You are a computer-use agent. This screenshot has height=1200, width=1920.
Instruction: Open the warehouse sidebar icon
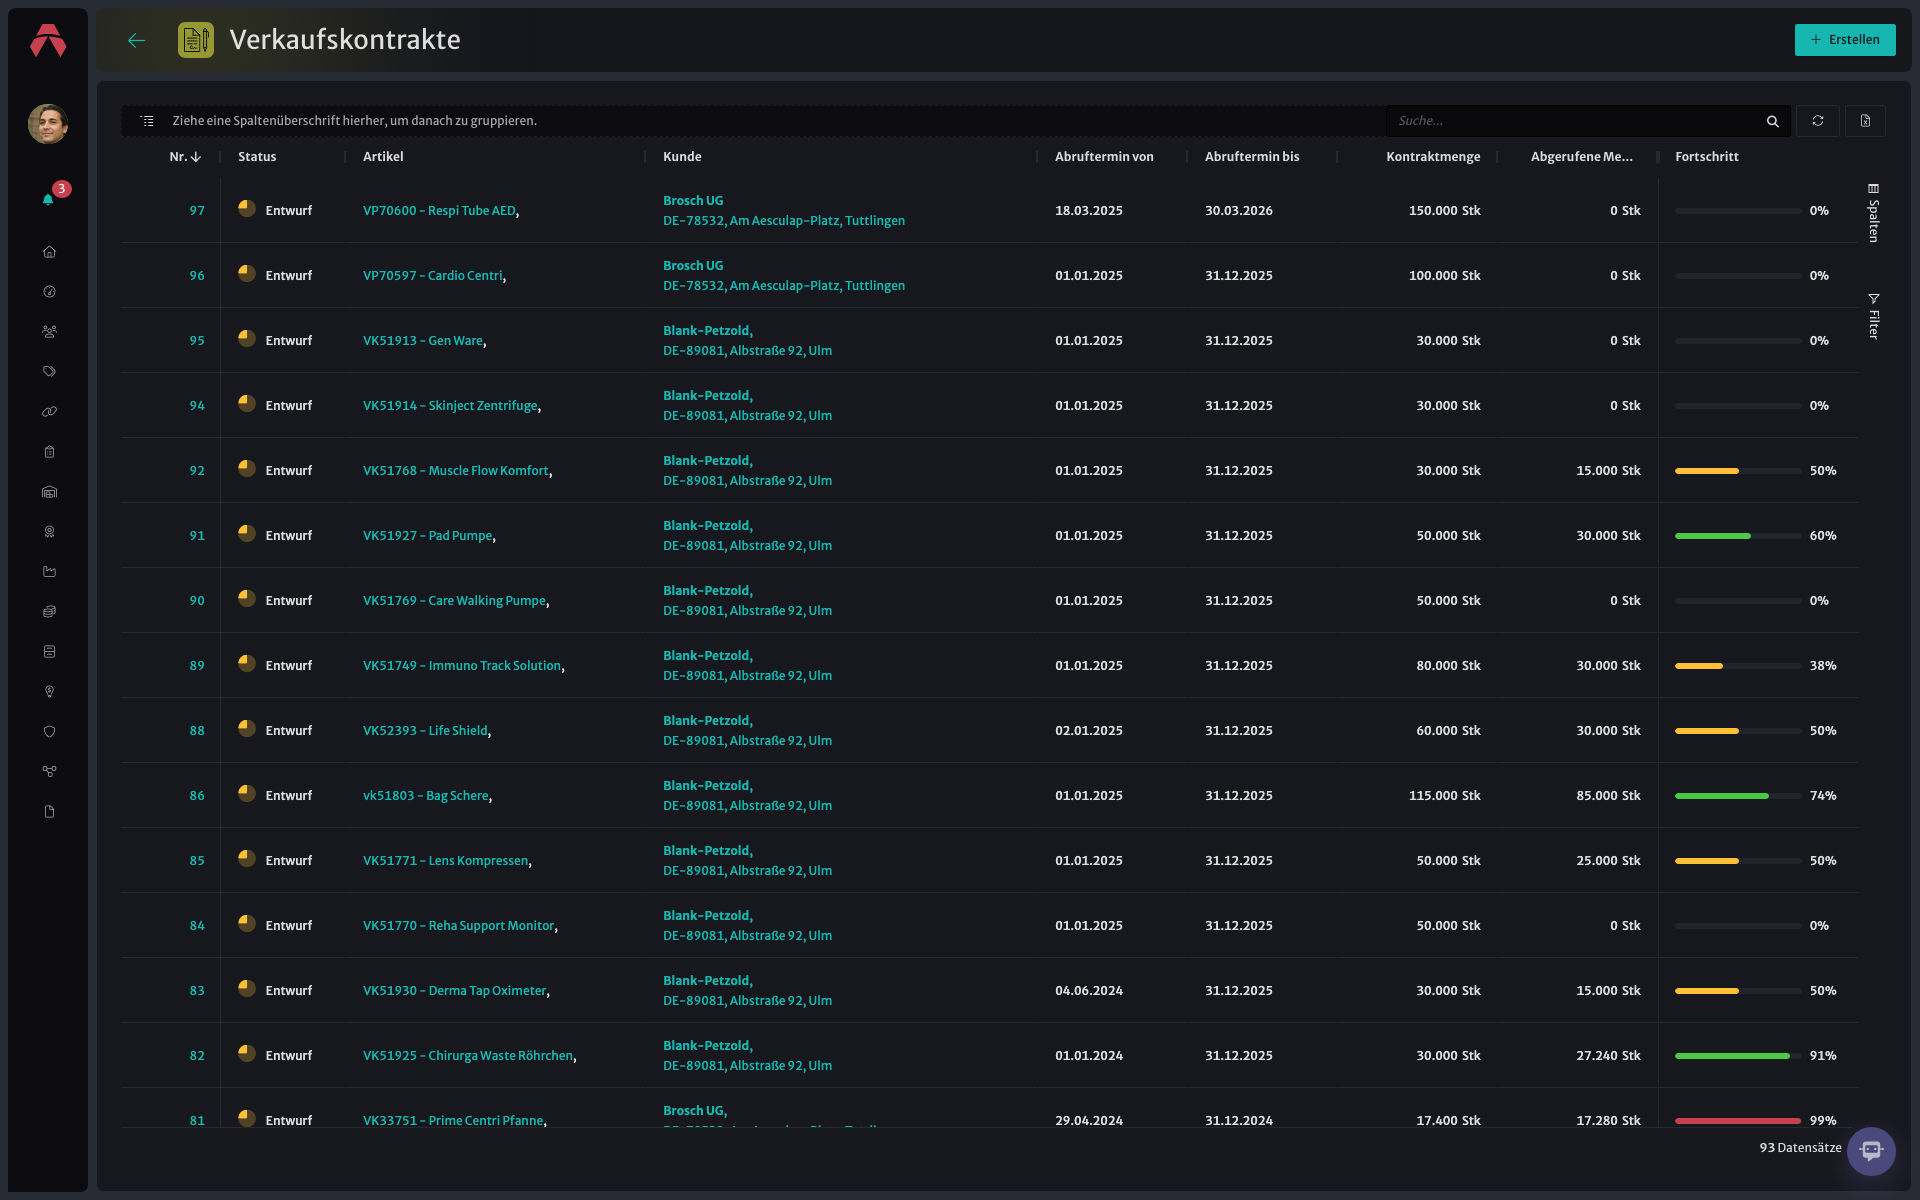[49, 492]
